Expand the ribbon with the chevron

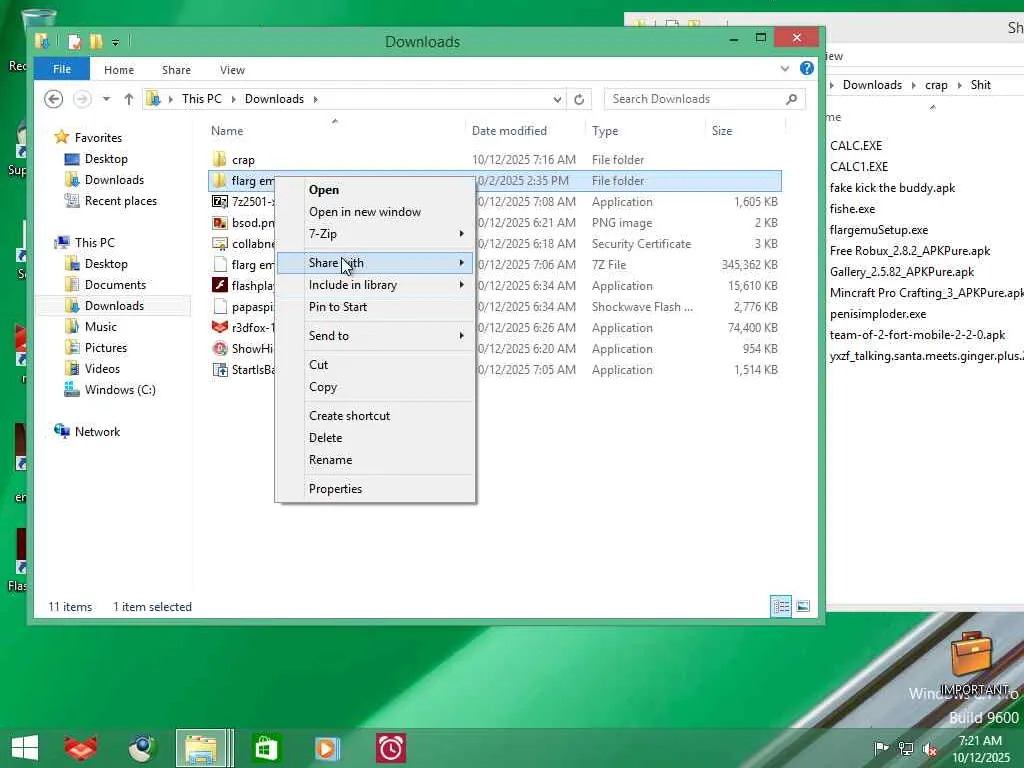[785, 69]
